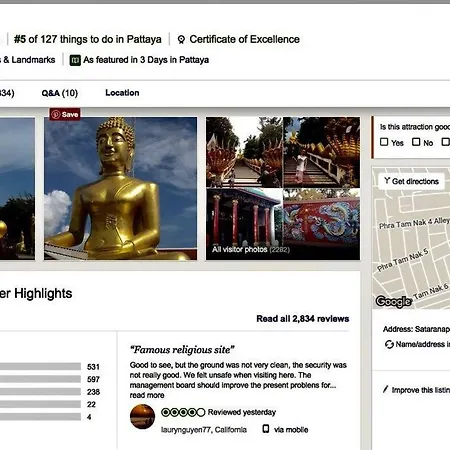Click the Certificate of Excellence ribbon icon

point(181,40)
